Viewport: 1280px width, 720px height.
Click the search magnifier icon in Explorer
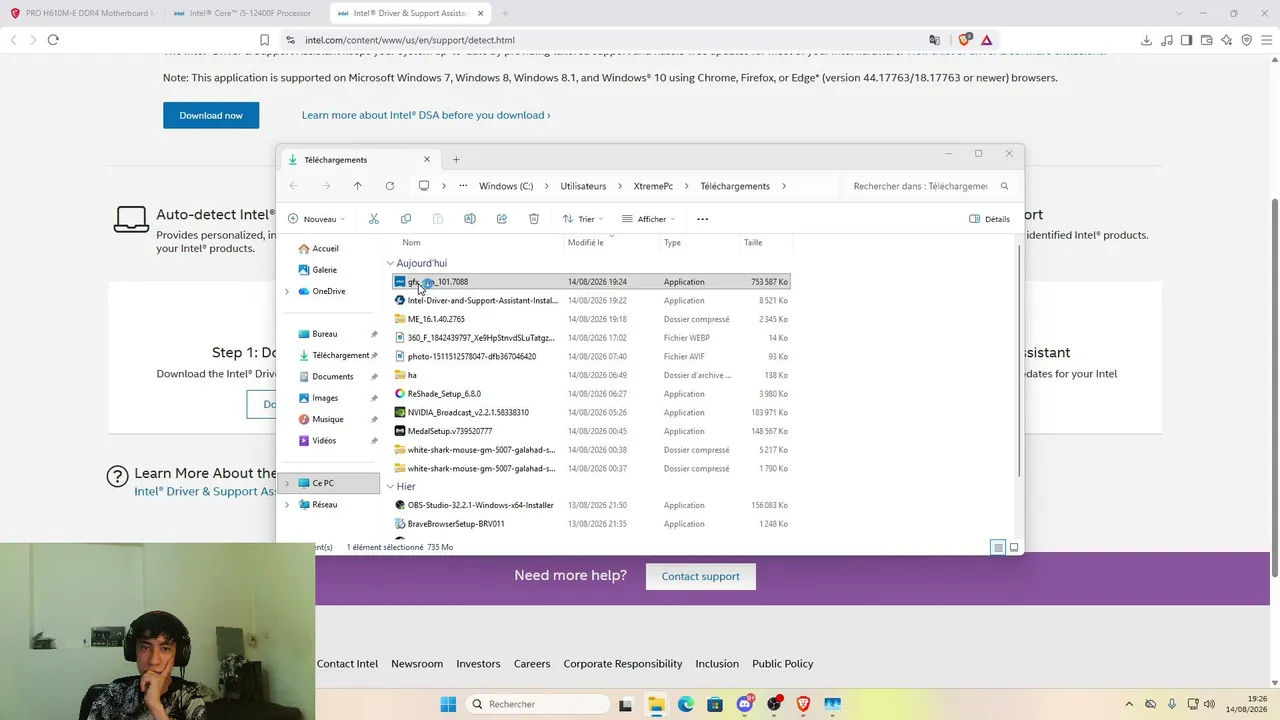tap(1005, 186)
